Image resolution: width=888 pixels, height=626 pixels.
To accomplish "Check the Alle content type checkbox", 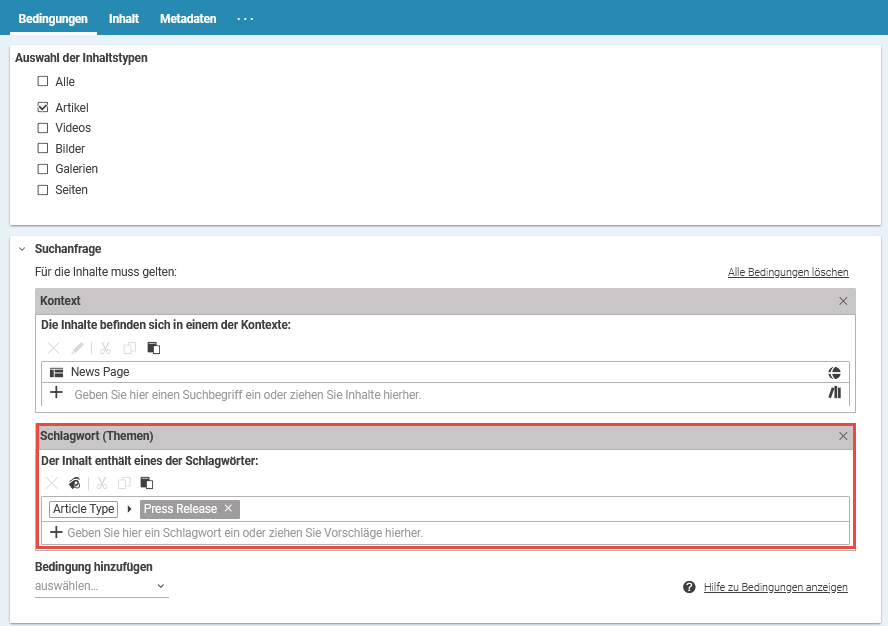I will pos(43,82).
